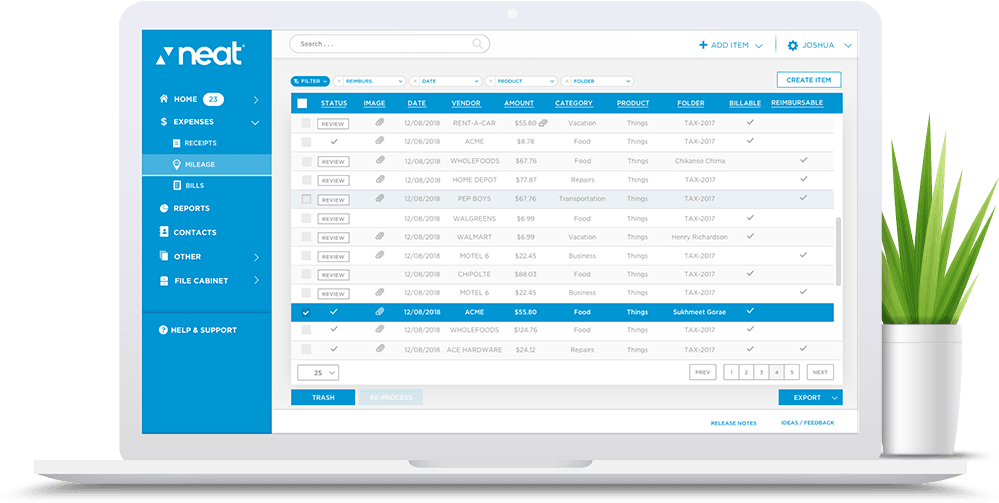The height and width of the screenshot is (503, 999).
Task: Open the Reports pie chart icon
Action: click(x=164, y=208)
